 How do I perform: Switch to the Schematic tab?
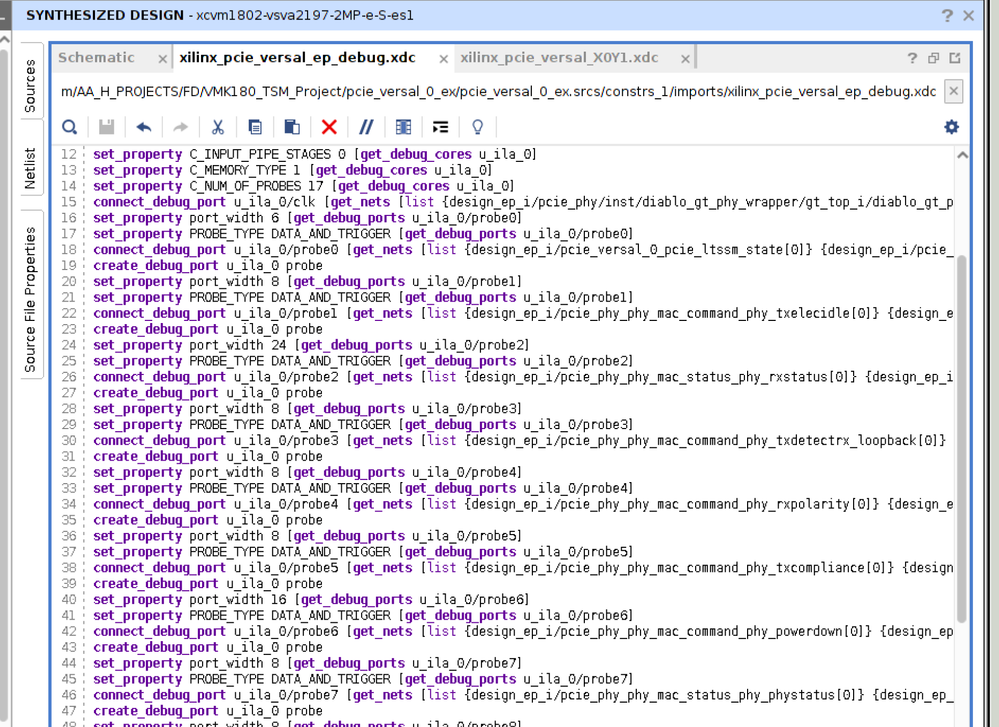96,58
